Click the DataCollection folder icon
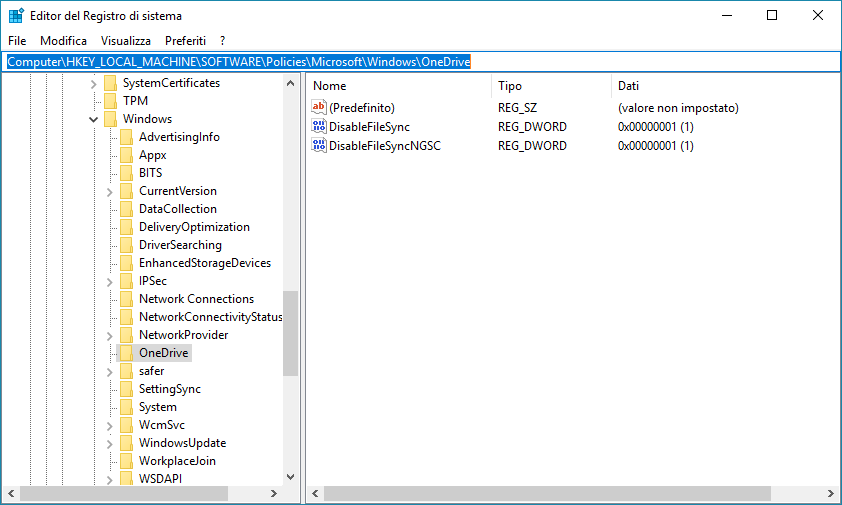The height and width of the screenshot is (505, 842). (x=127, y=209)
